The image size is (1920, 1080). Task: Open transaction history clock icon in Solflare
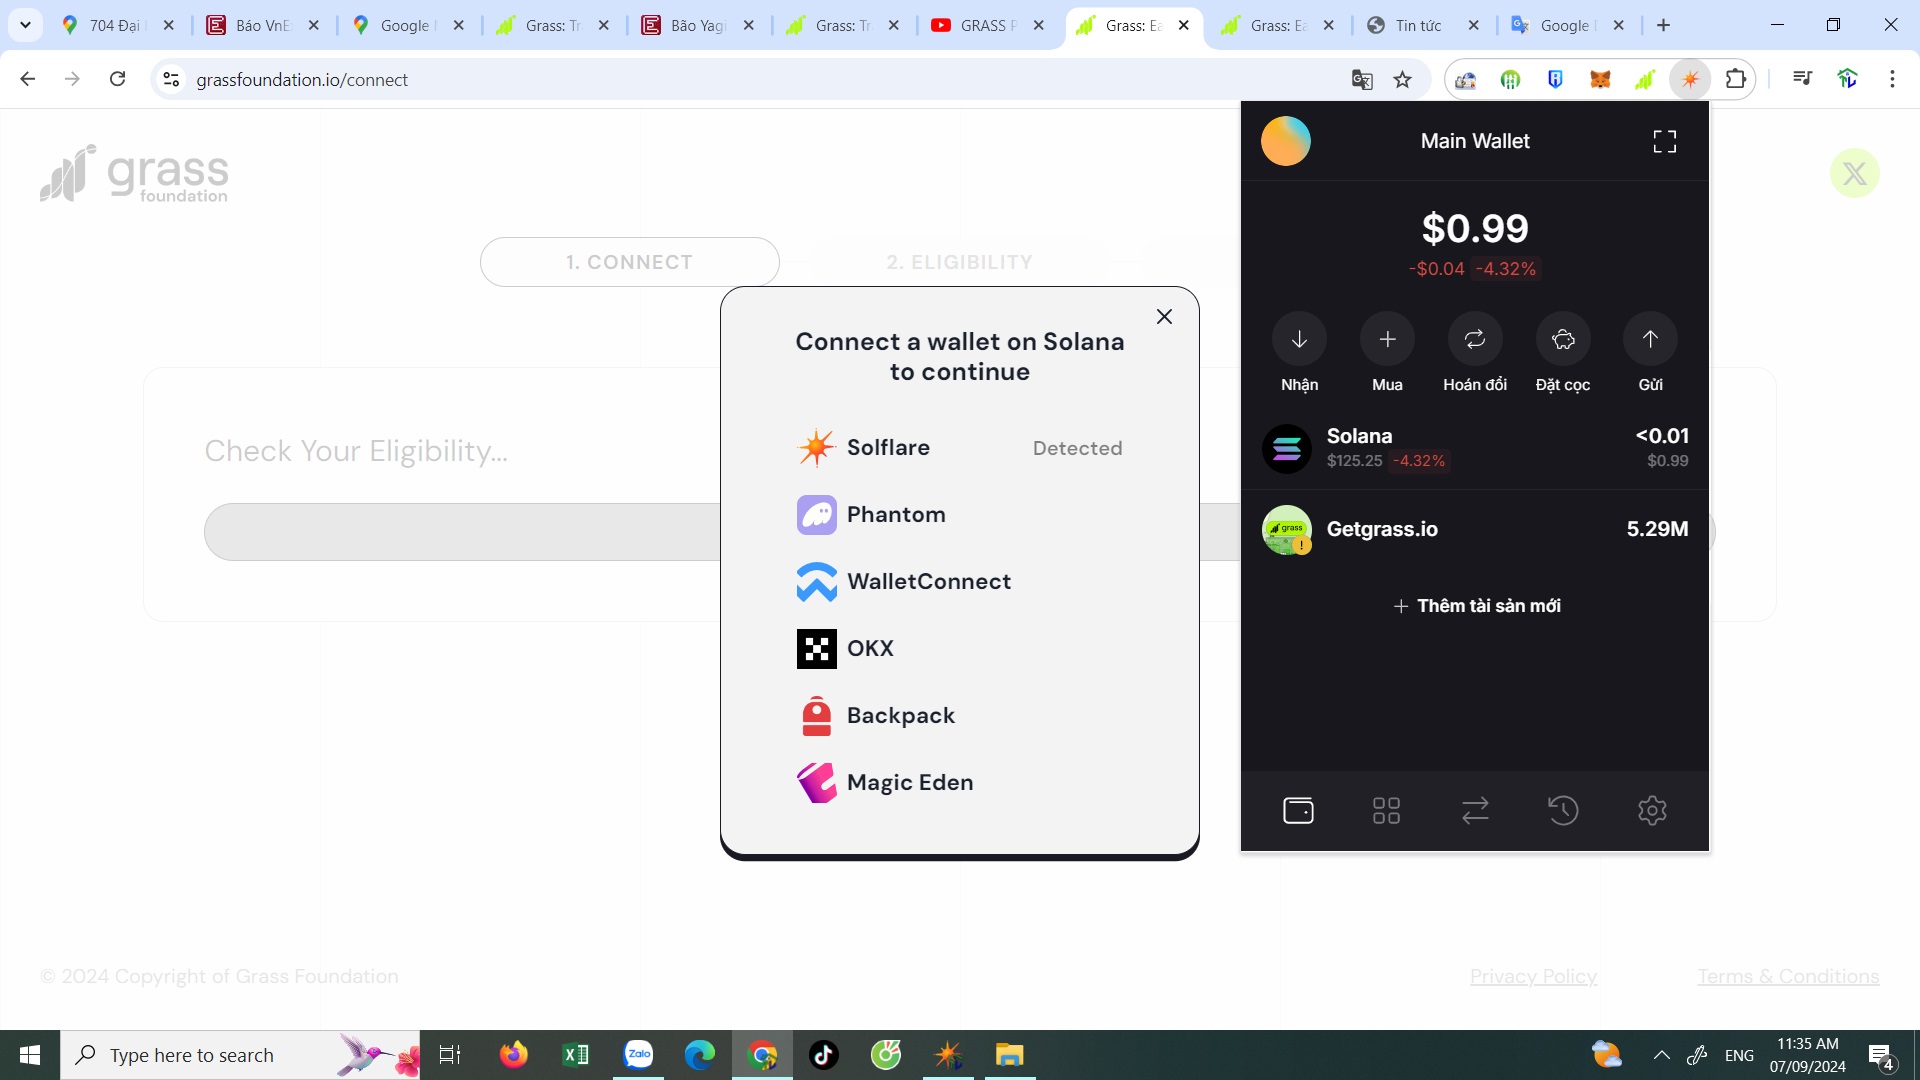(1564, 810)
